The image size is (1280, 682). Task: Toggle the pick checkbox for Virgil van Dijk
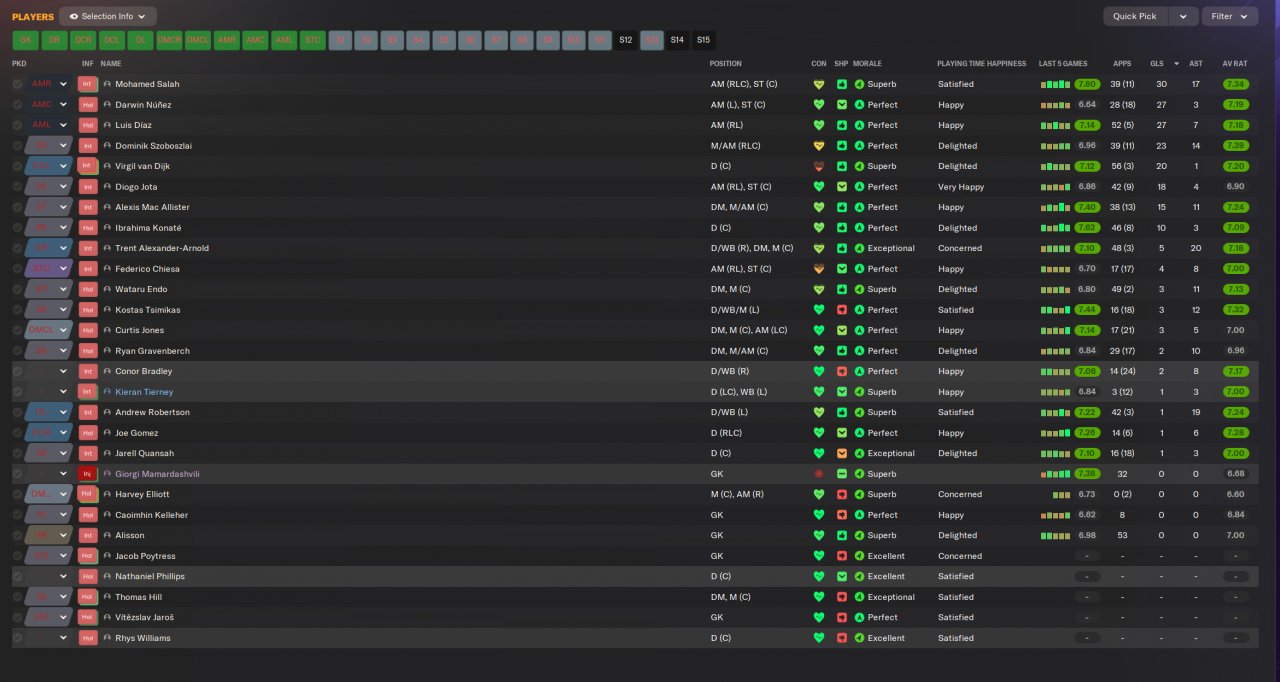(x=17, y=166)
